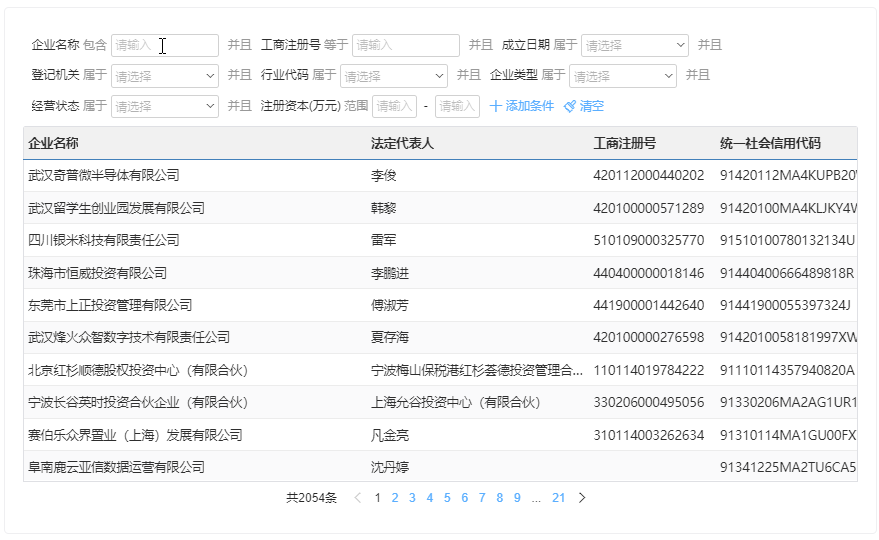Click legal representative 傅淑芳
This screenshot has width=879, height=540.
[390, 305]
